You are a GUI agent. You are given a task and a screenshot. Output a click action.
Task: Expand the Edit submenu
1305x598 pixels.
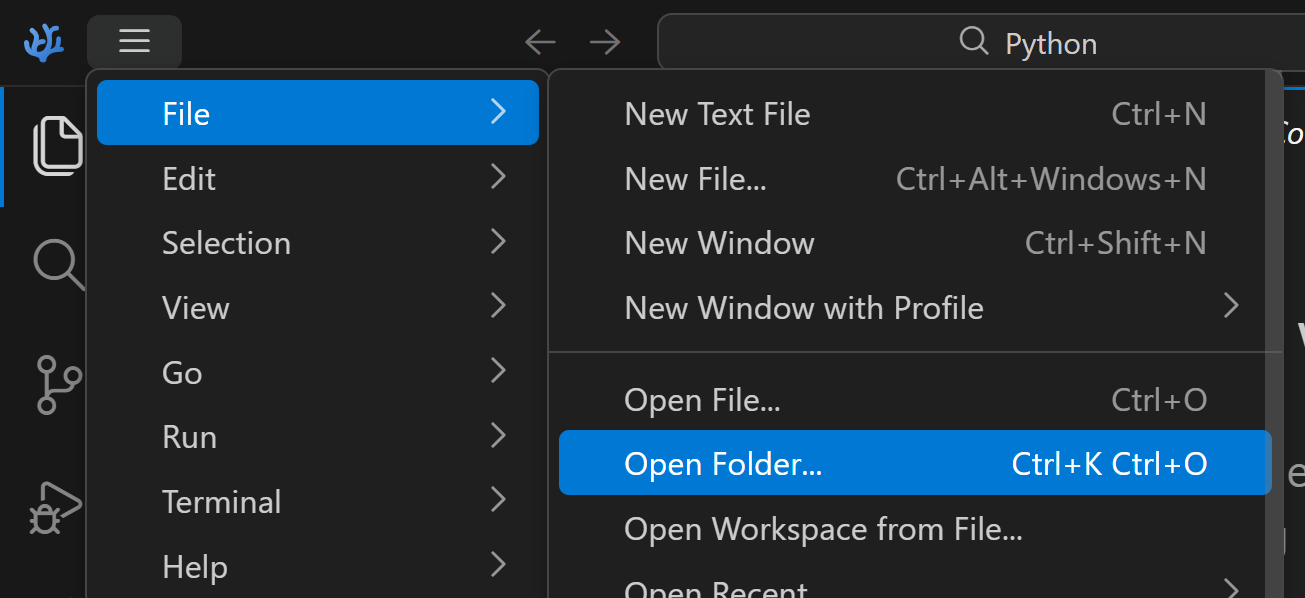tap(317, 178)
